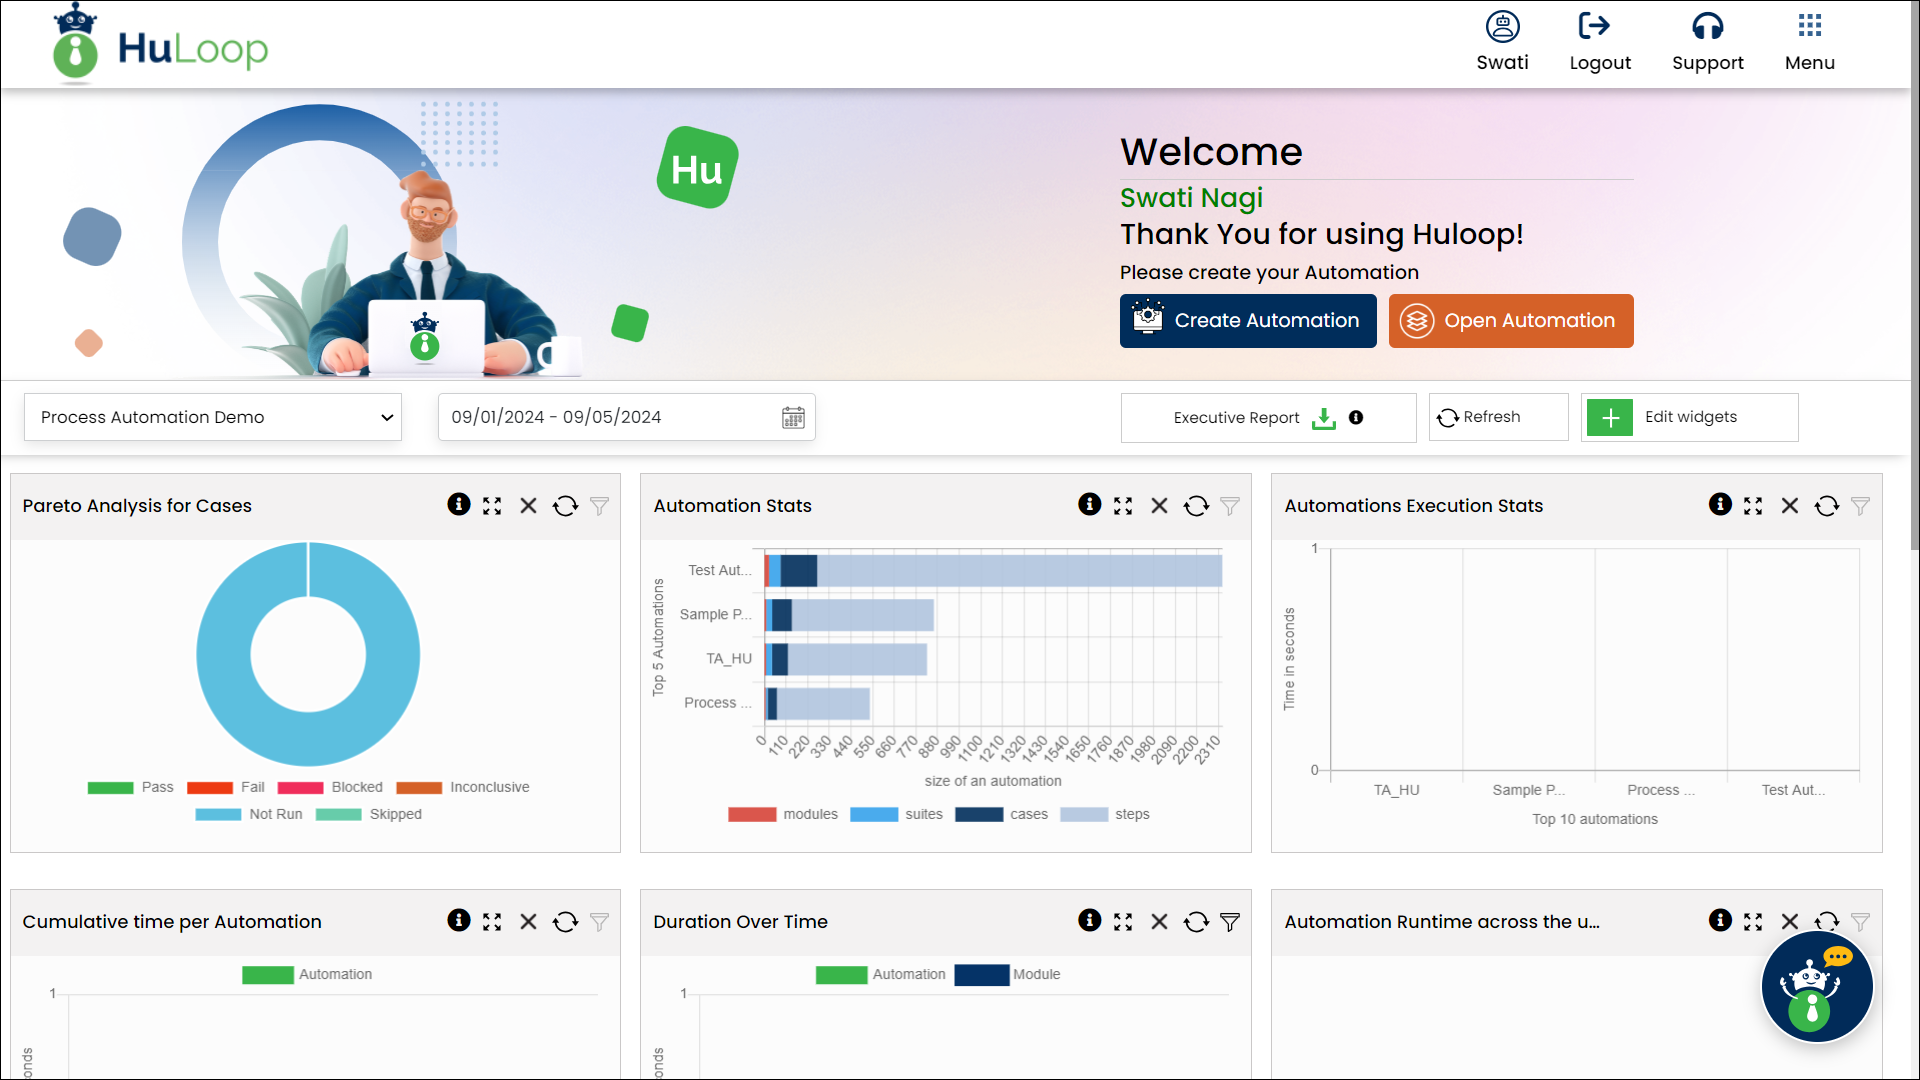Open the Support headset icon
This screenshot has height=1080, width=1920.
point(1707,27)
